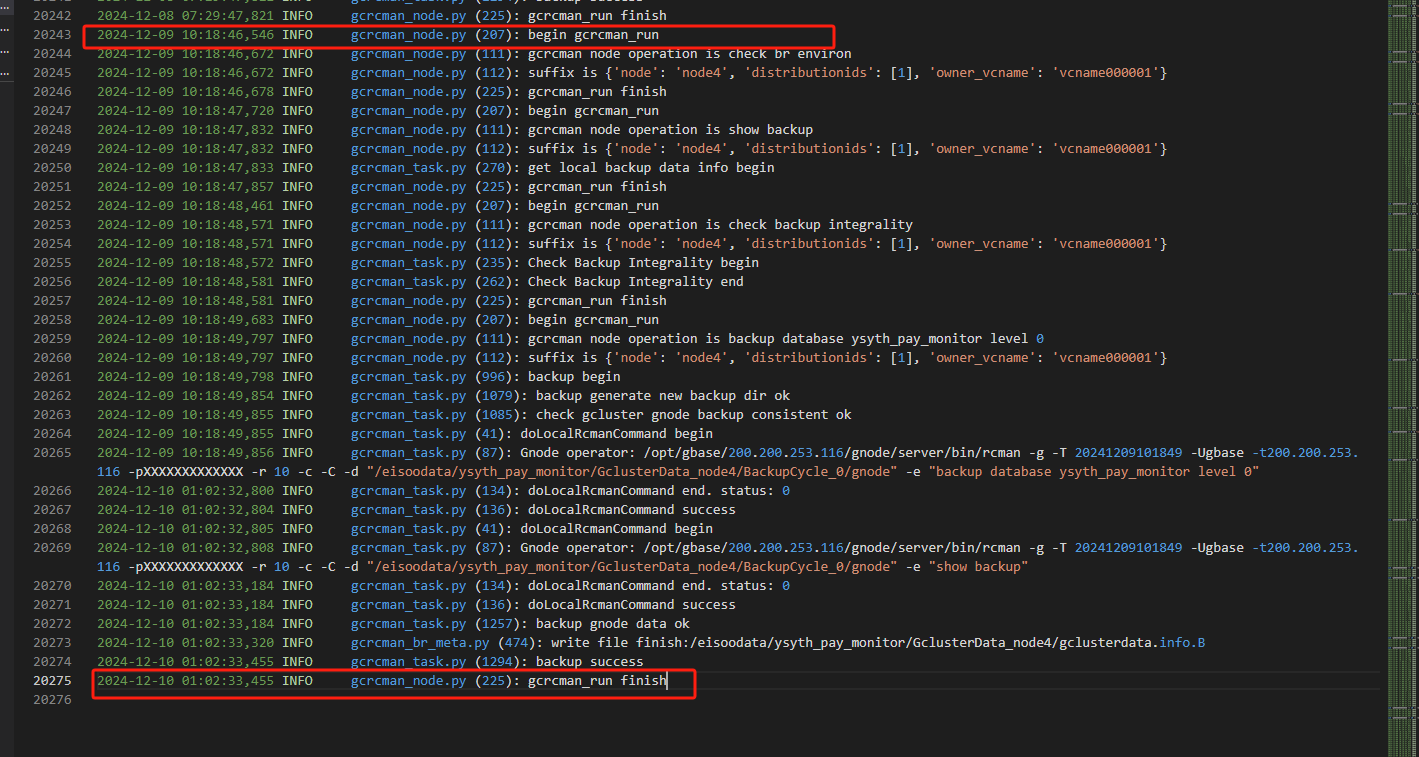Select the timestamp 2024-12-08 07:29:47,821
The width and height of the screenshot is (1419, 757).
point(186,16)
